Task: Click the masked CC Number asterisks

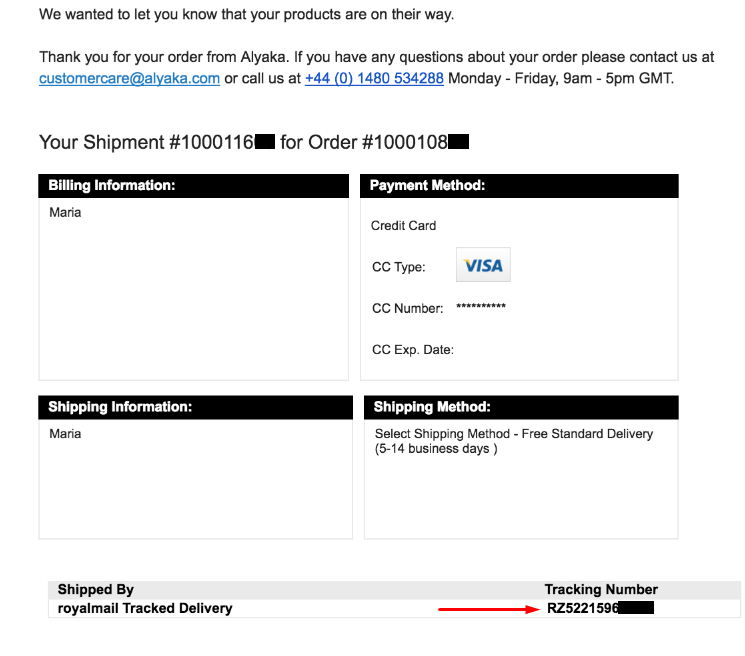Action: tap(481, 307)
